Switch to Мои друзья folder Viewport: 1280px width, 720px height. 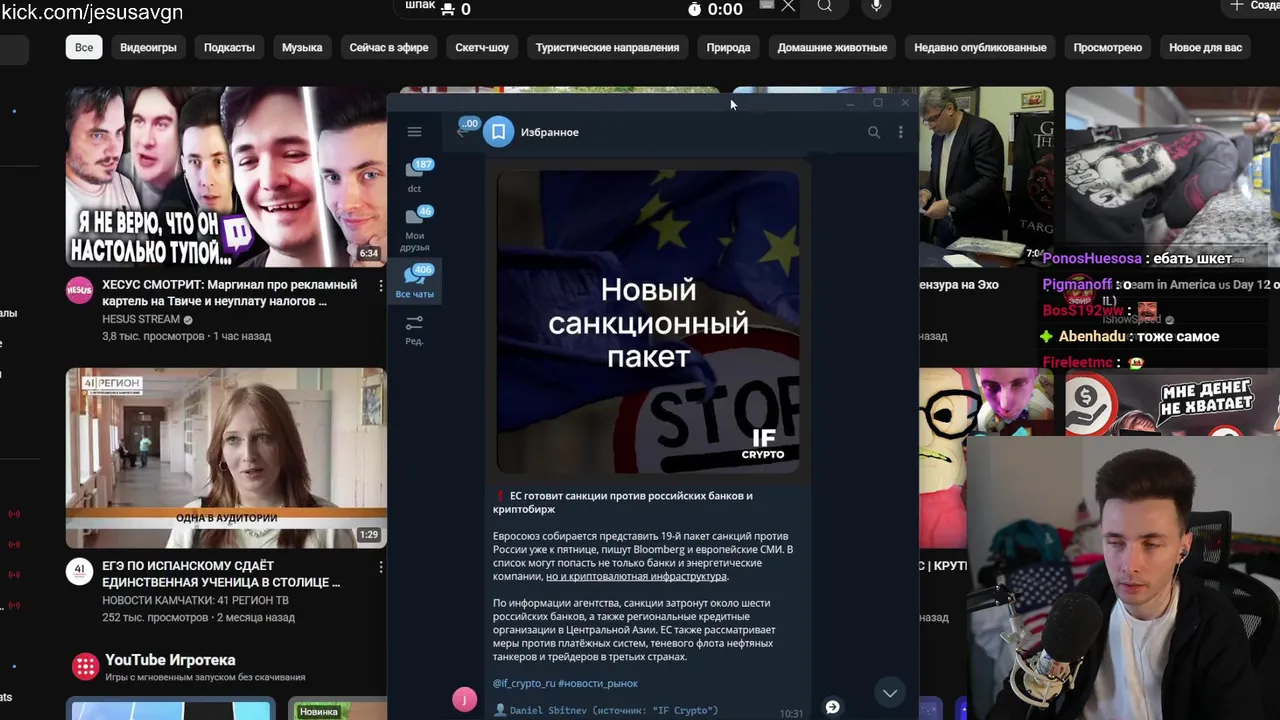click(414, 229)
